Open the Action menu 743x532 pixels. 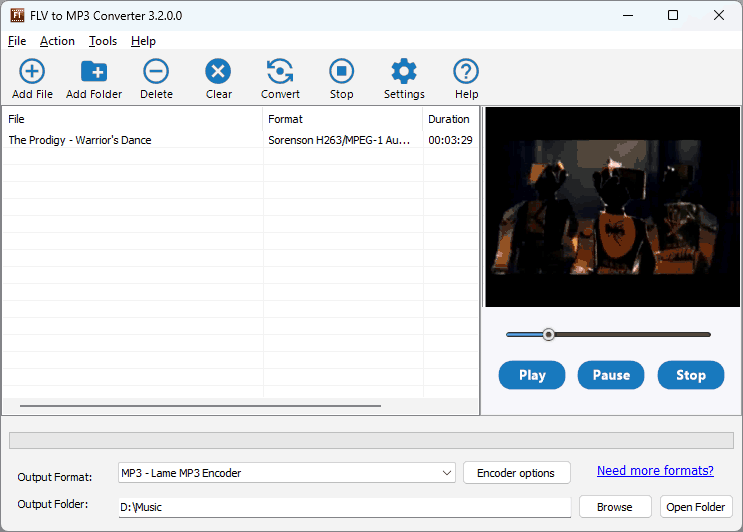57,41
